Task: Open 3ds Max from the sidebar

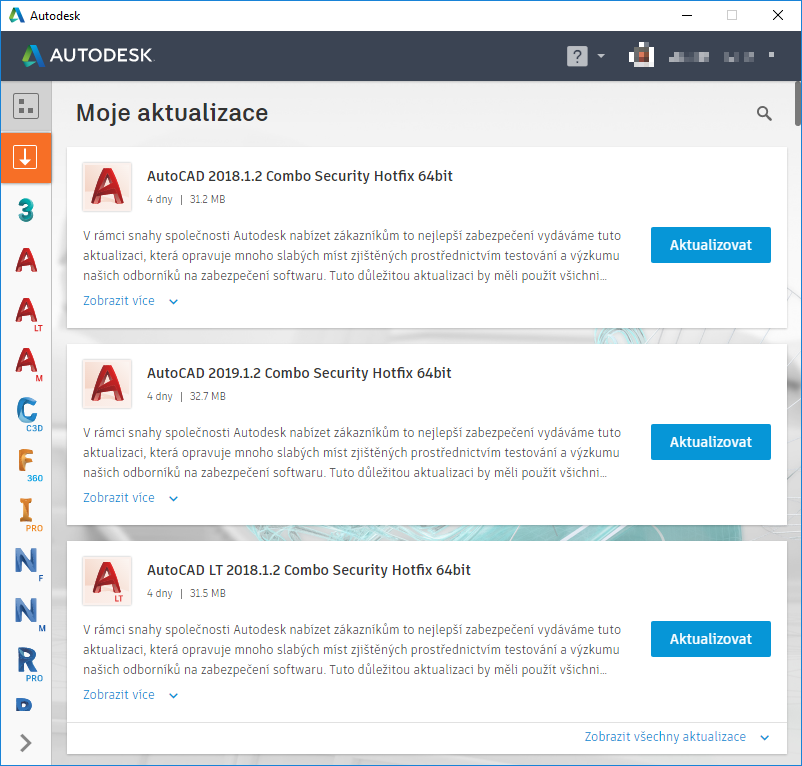Action: pyautogui.click(x=26, y=210)
